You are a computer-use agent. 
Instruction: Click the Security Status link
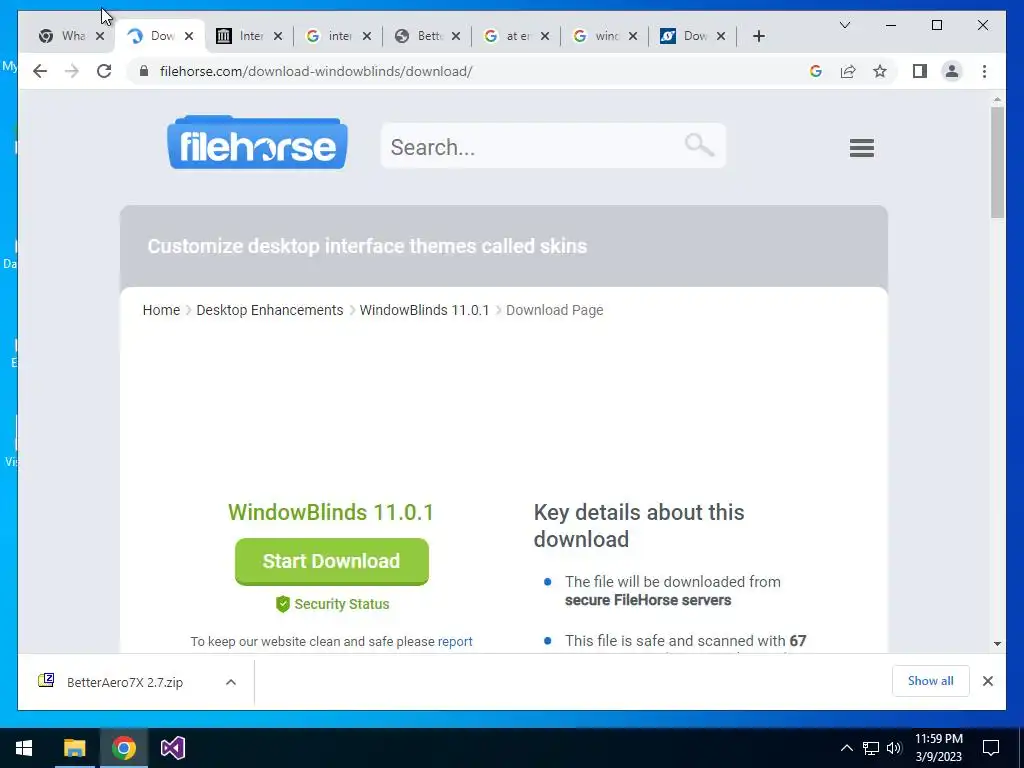(x=342, y=604)
